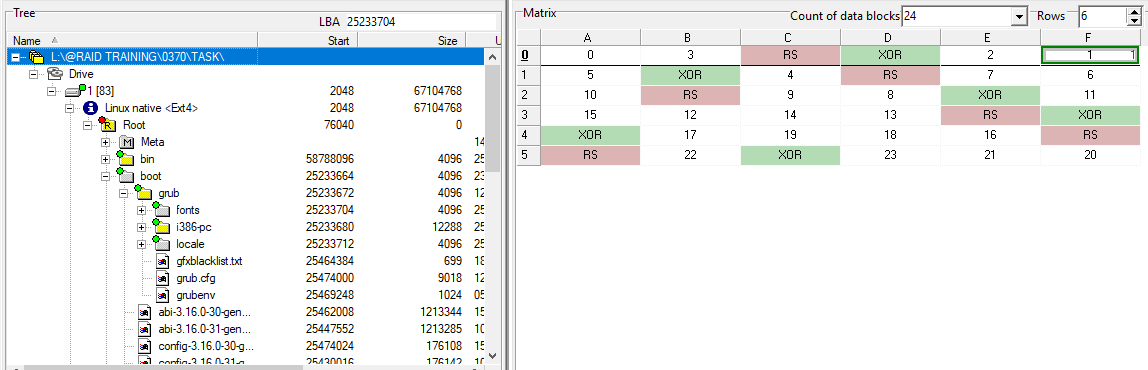Click the bin folder icon
The image size is (1148, 370).
point(124,159)
